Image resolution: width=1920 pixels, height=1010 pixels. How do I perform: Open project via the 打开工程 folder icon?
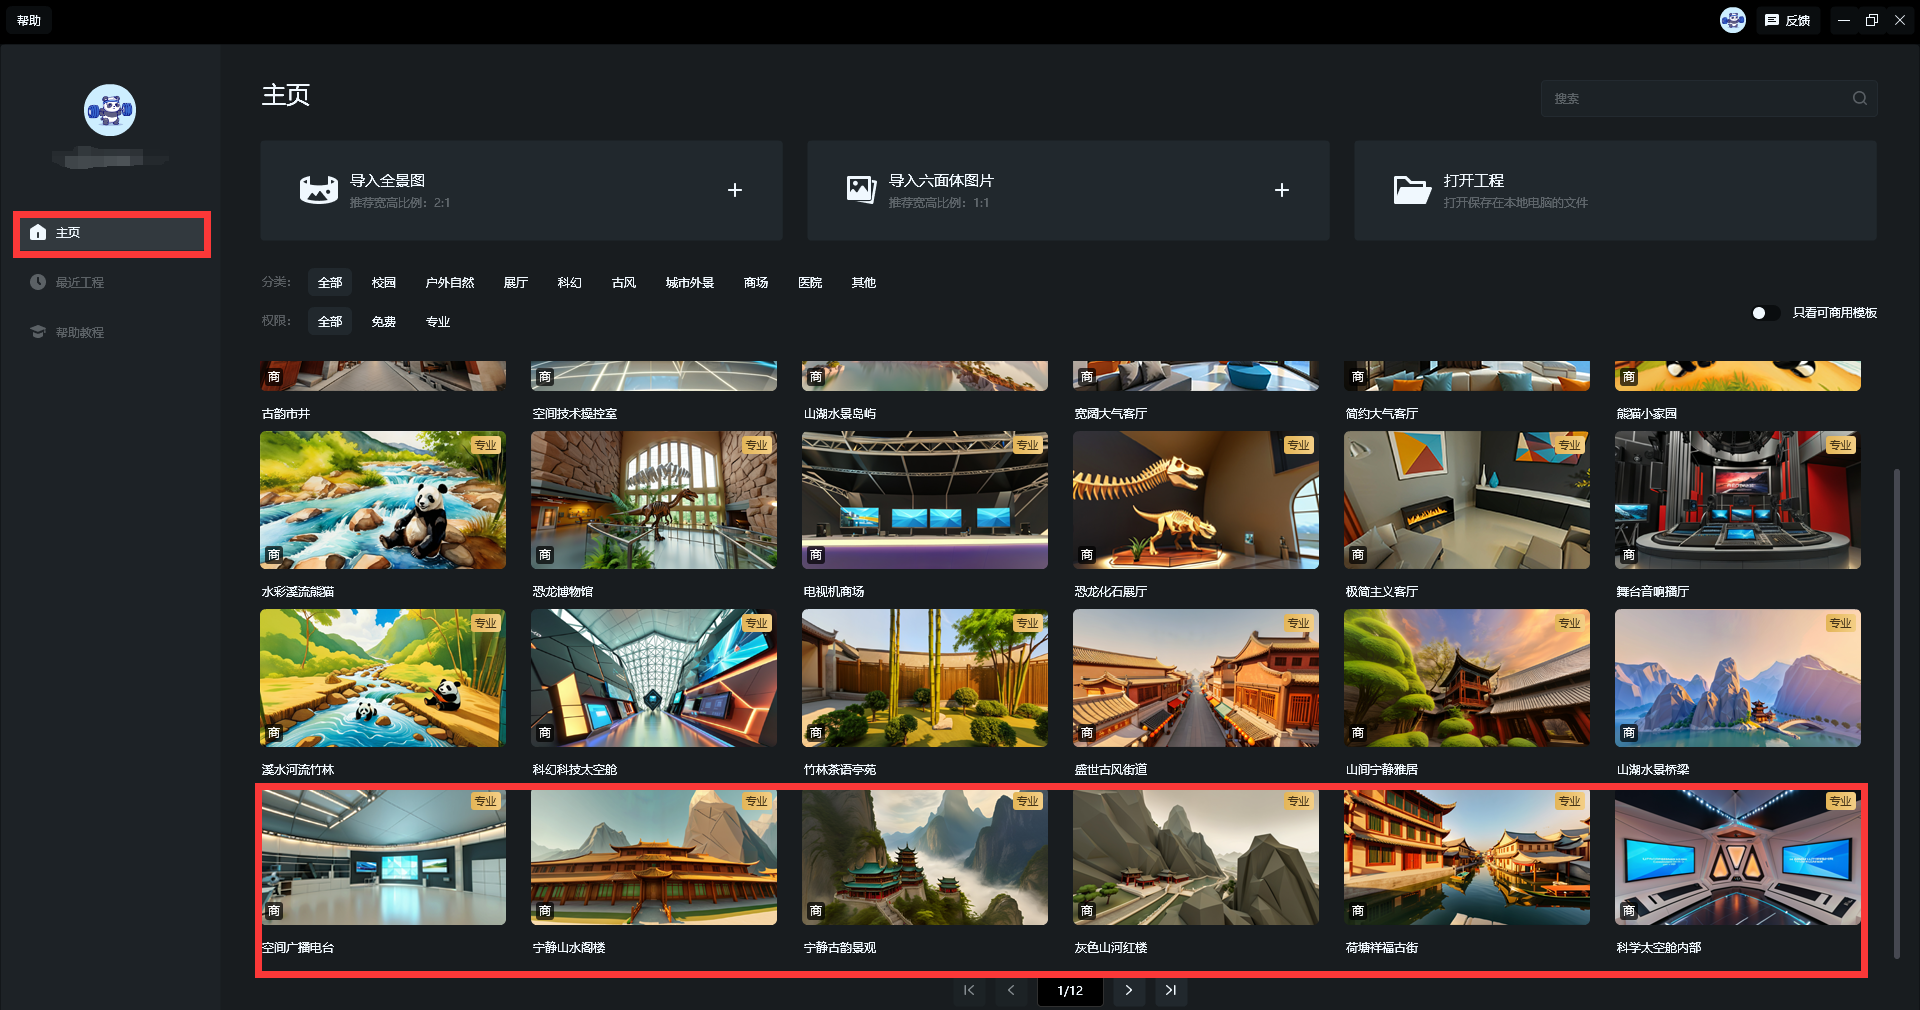pyautogui.click(x=1411, y=190)
